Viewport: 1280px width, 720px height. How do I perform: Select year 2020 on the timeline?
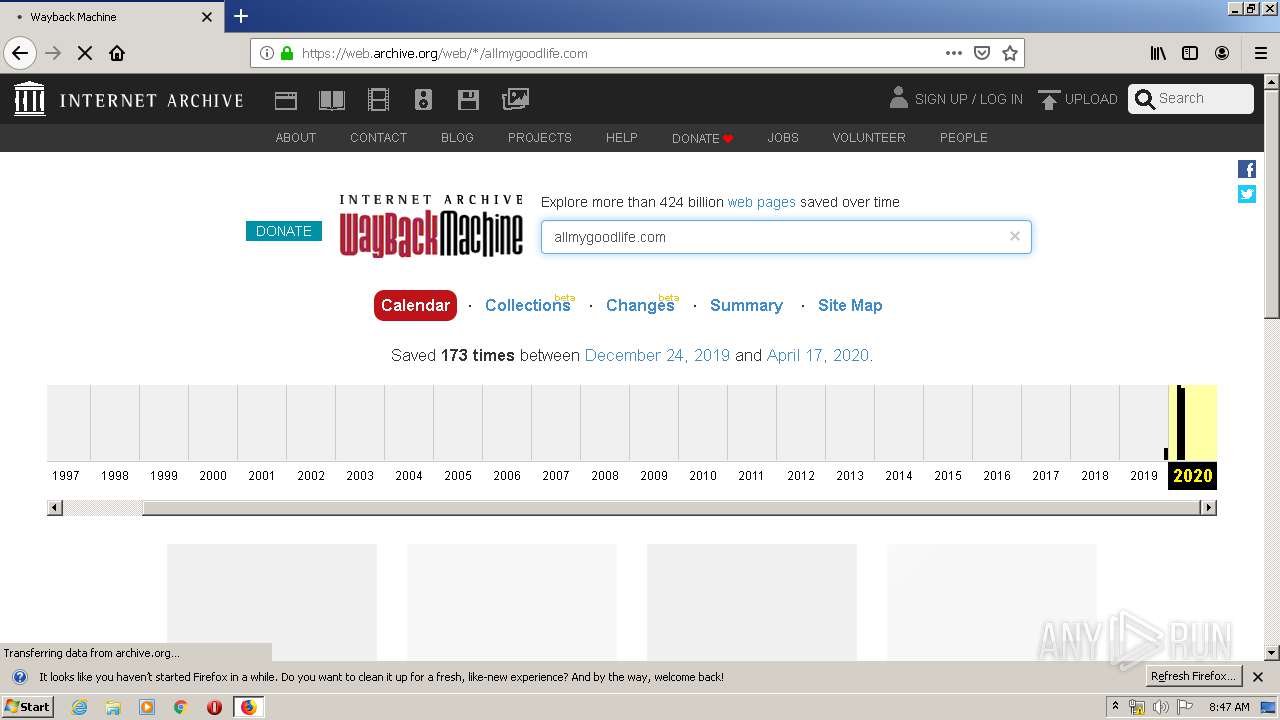click(1193, 476)
